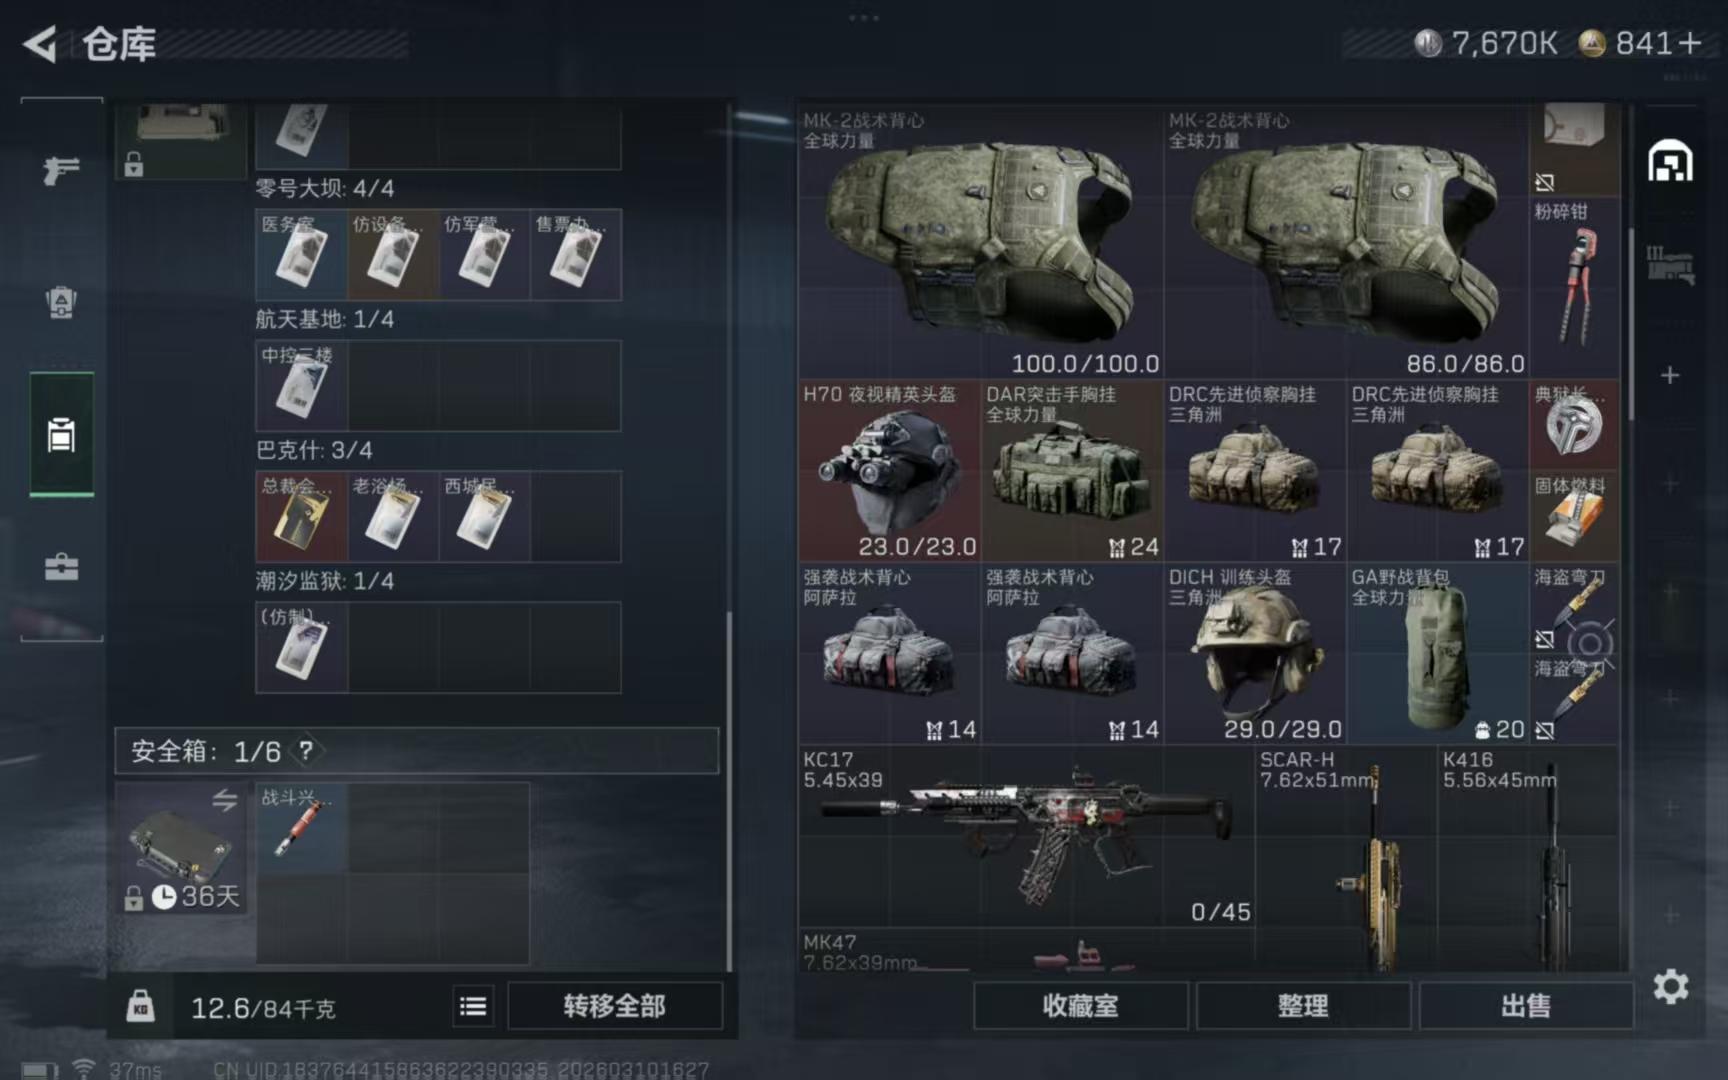Open settings gear near the 出售 button
The width and height of the screenshot is (1728, 1080).
point(1670,987)
